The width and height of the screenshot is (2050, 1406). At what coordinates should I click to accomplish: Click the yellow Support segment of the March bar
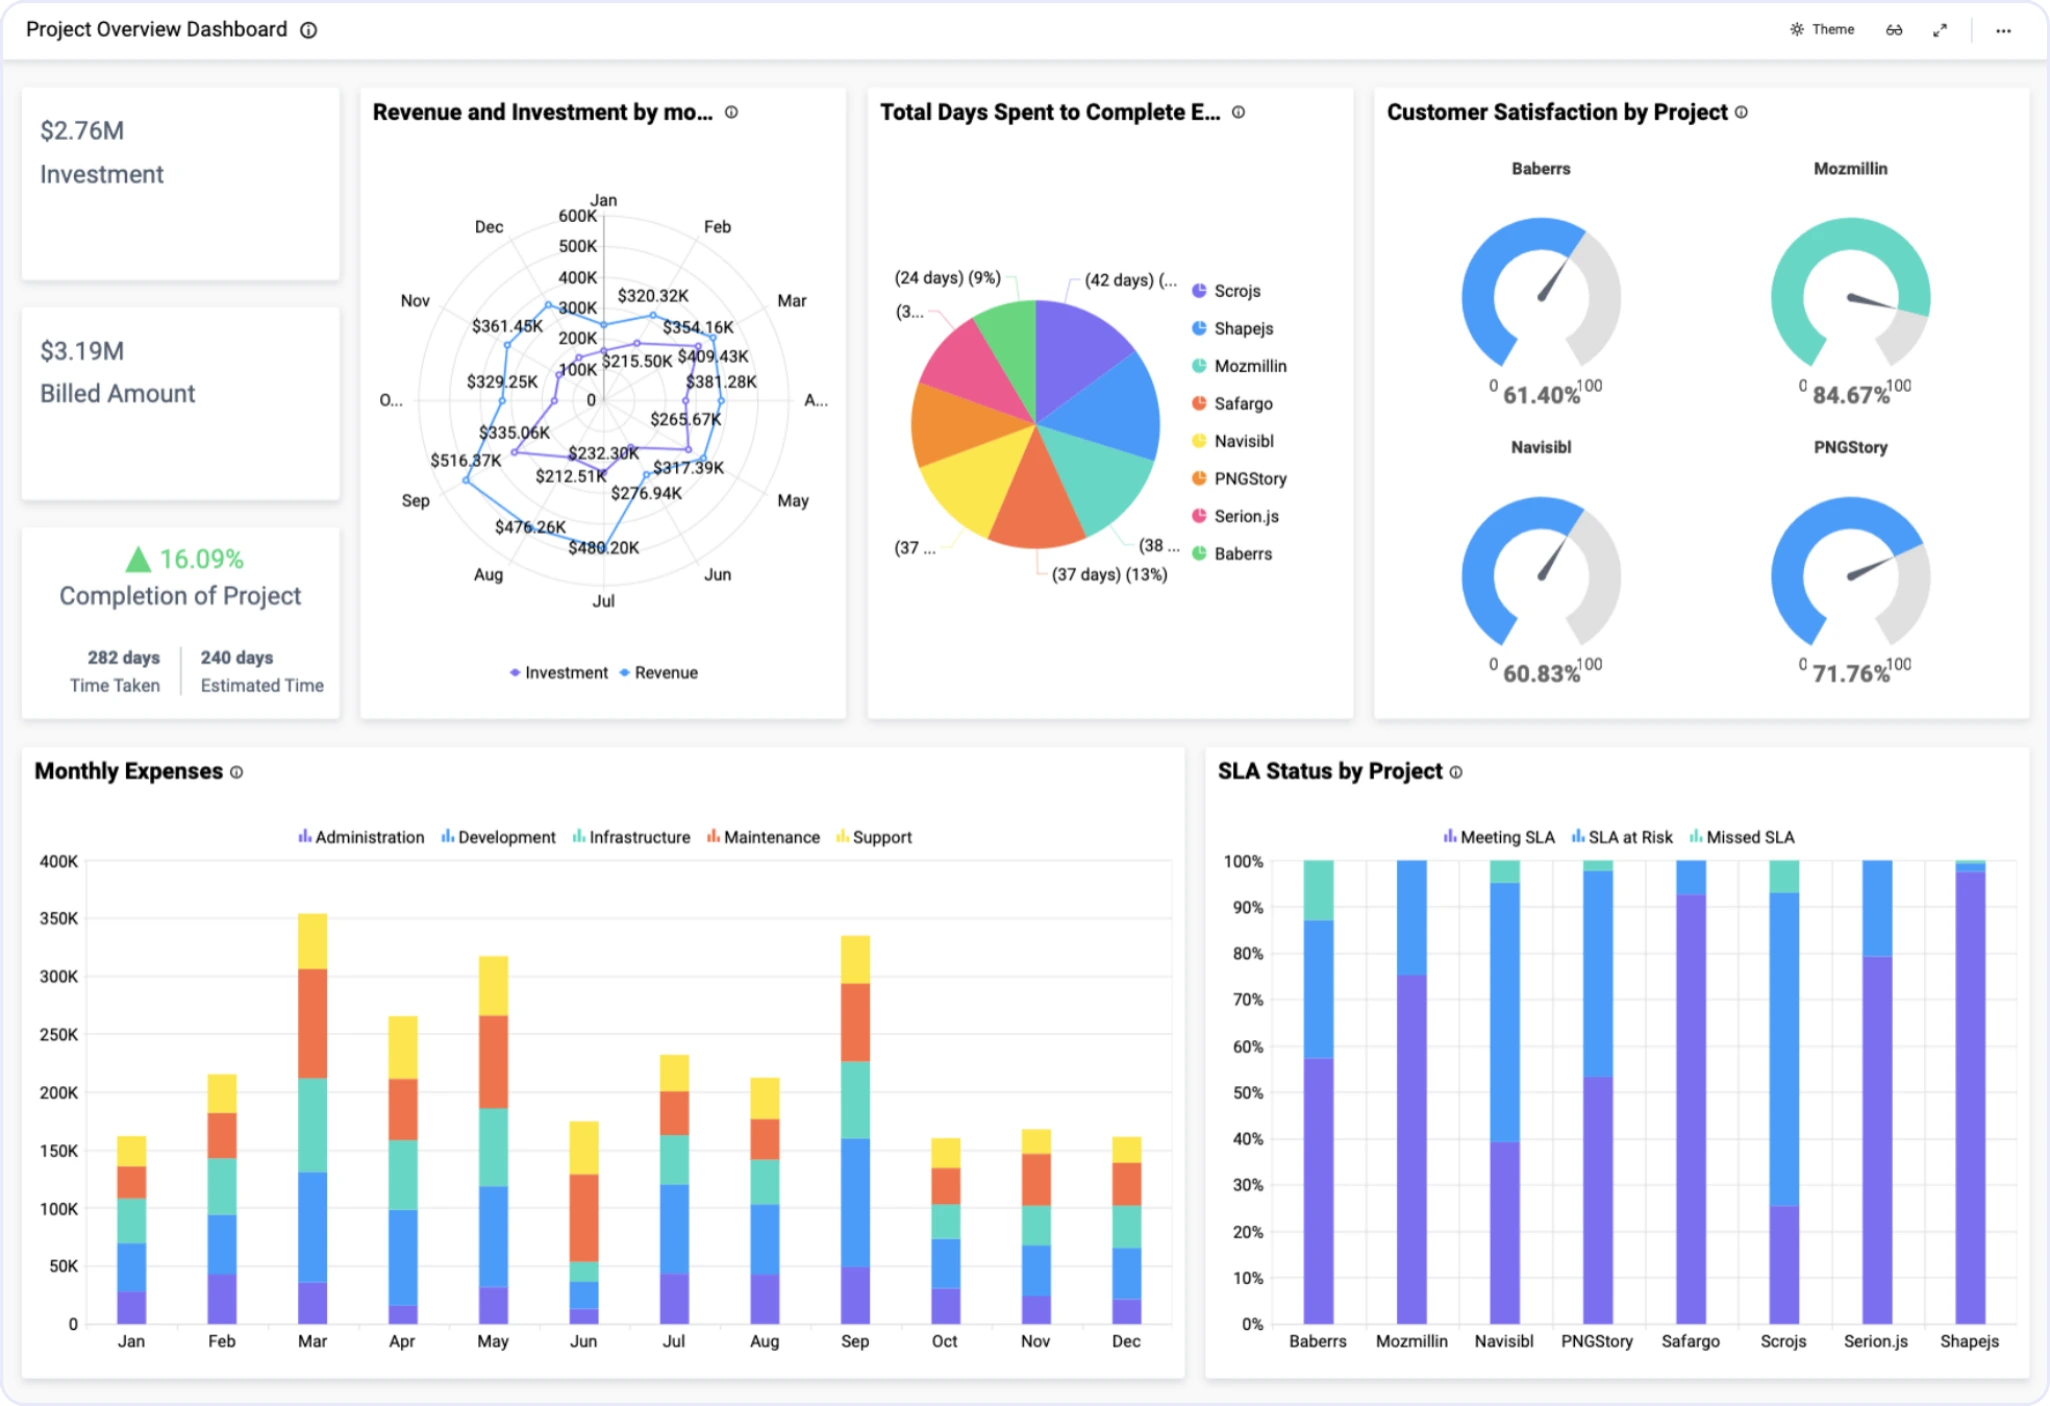point(312,940)
